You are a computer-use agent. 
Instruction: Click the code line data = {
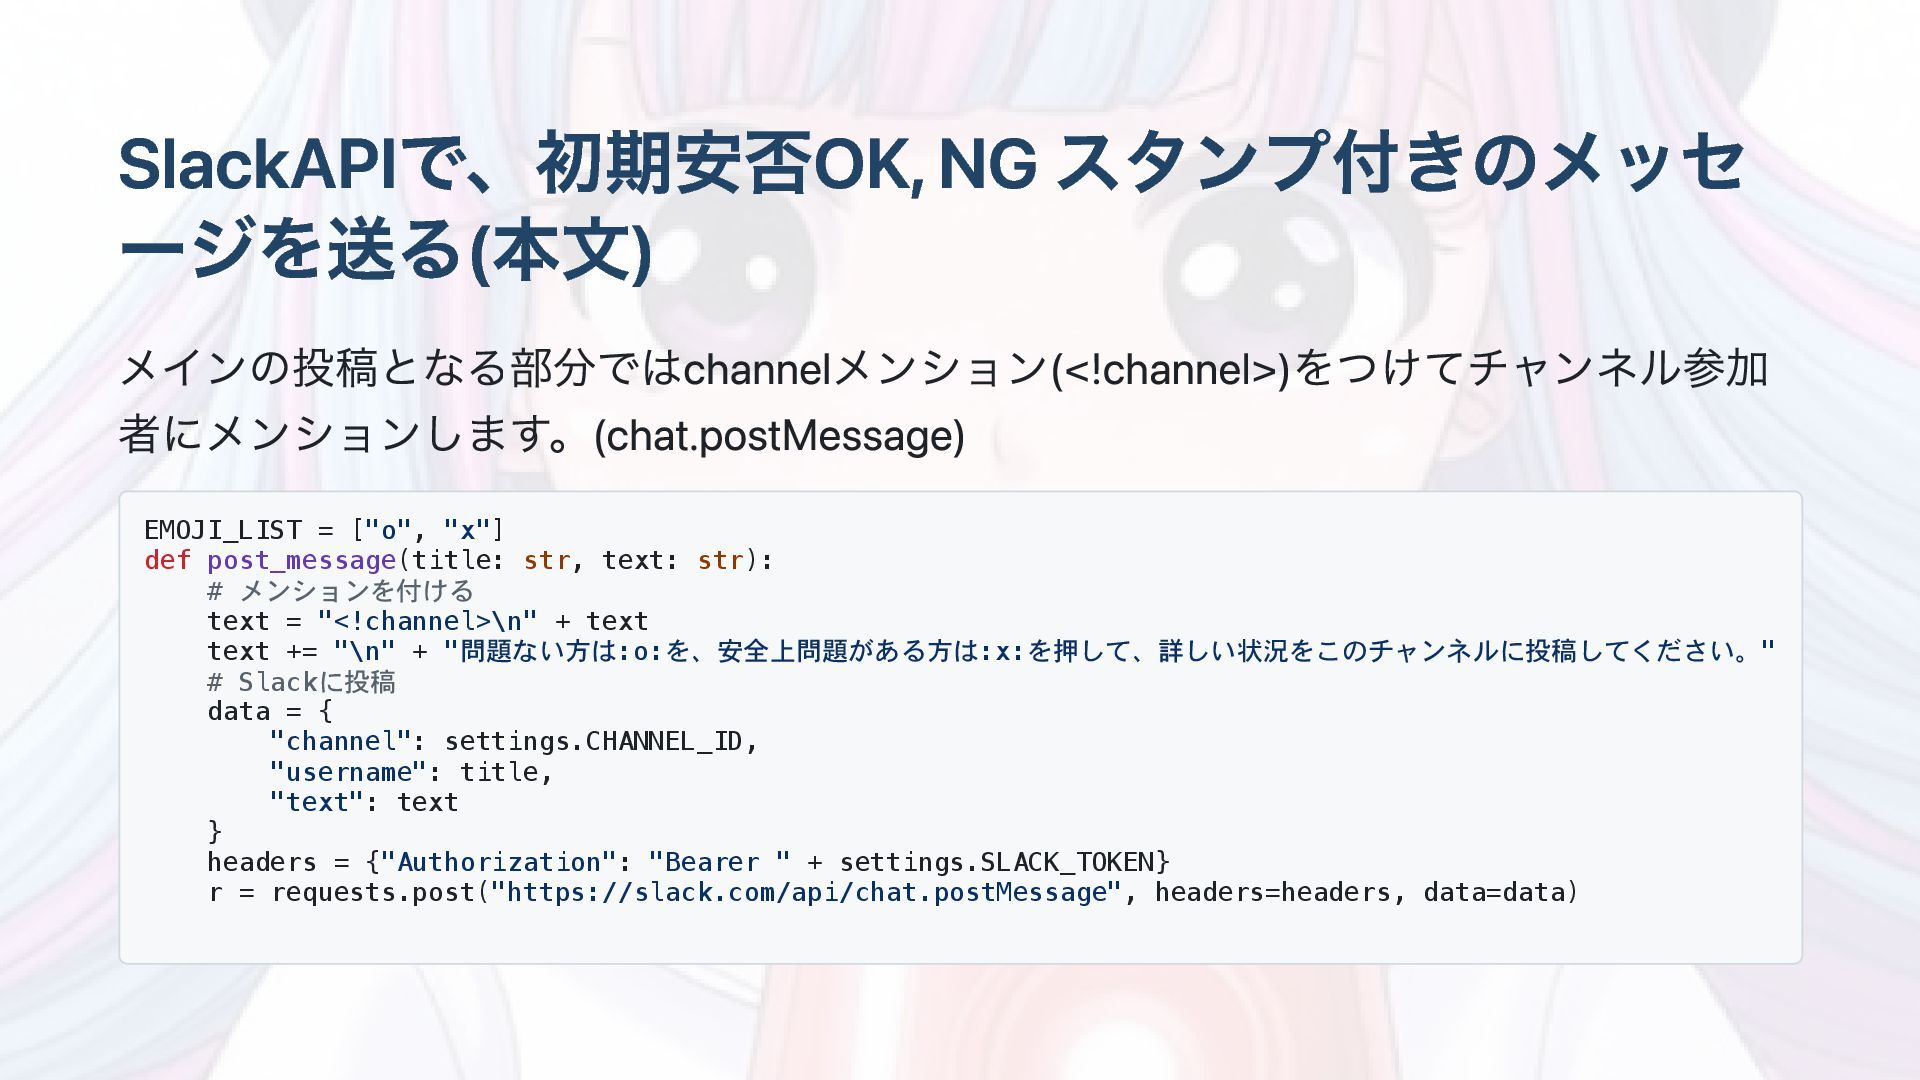270,712
